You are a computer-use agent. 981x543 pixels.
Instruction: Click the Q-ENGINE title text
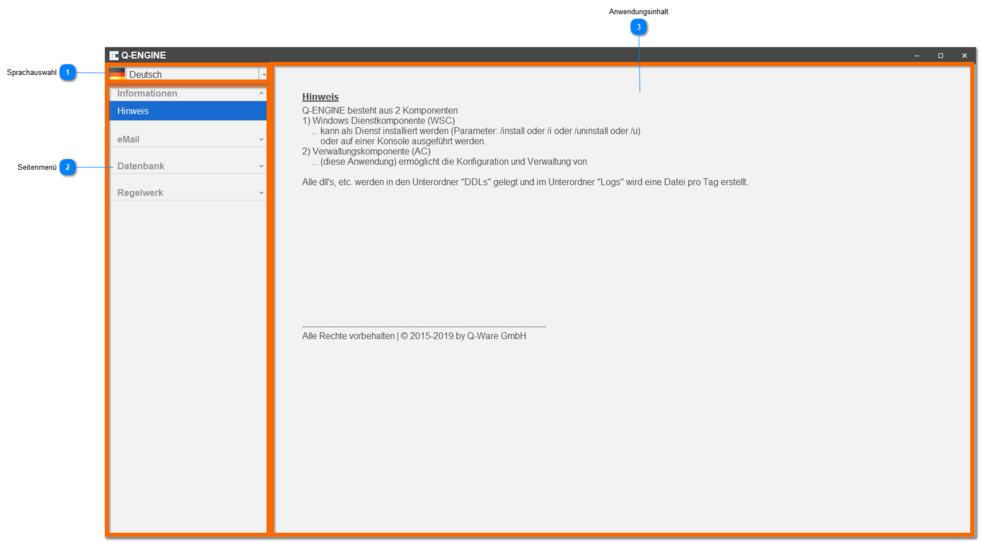[x=144, y=56]
